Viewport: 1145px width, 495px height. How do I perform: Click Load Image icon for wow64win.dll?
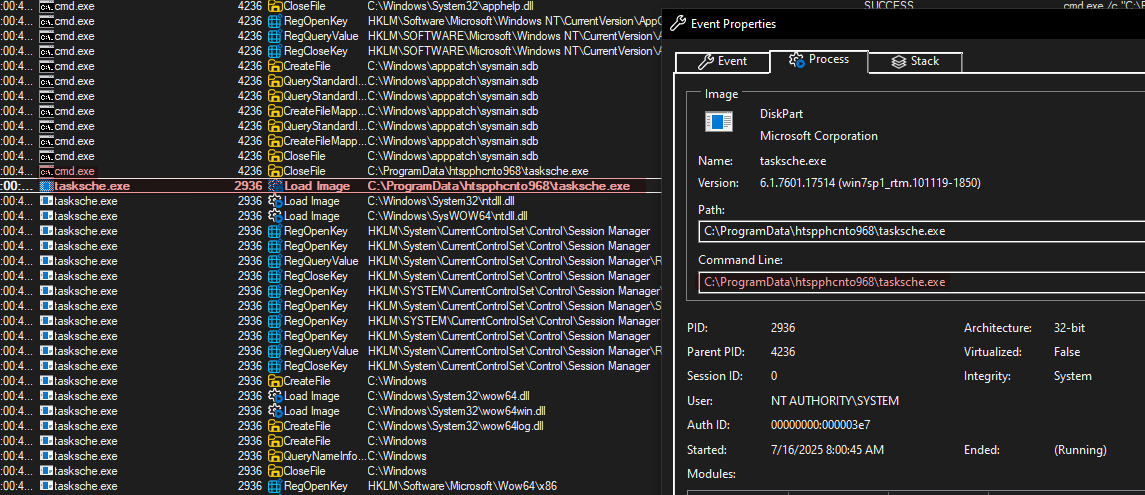(x=275, y=411)
